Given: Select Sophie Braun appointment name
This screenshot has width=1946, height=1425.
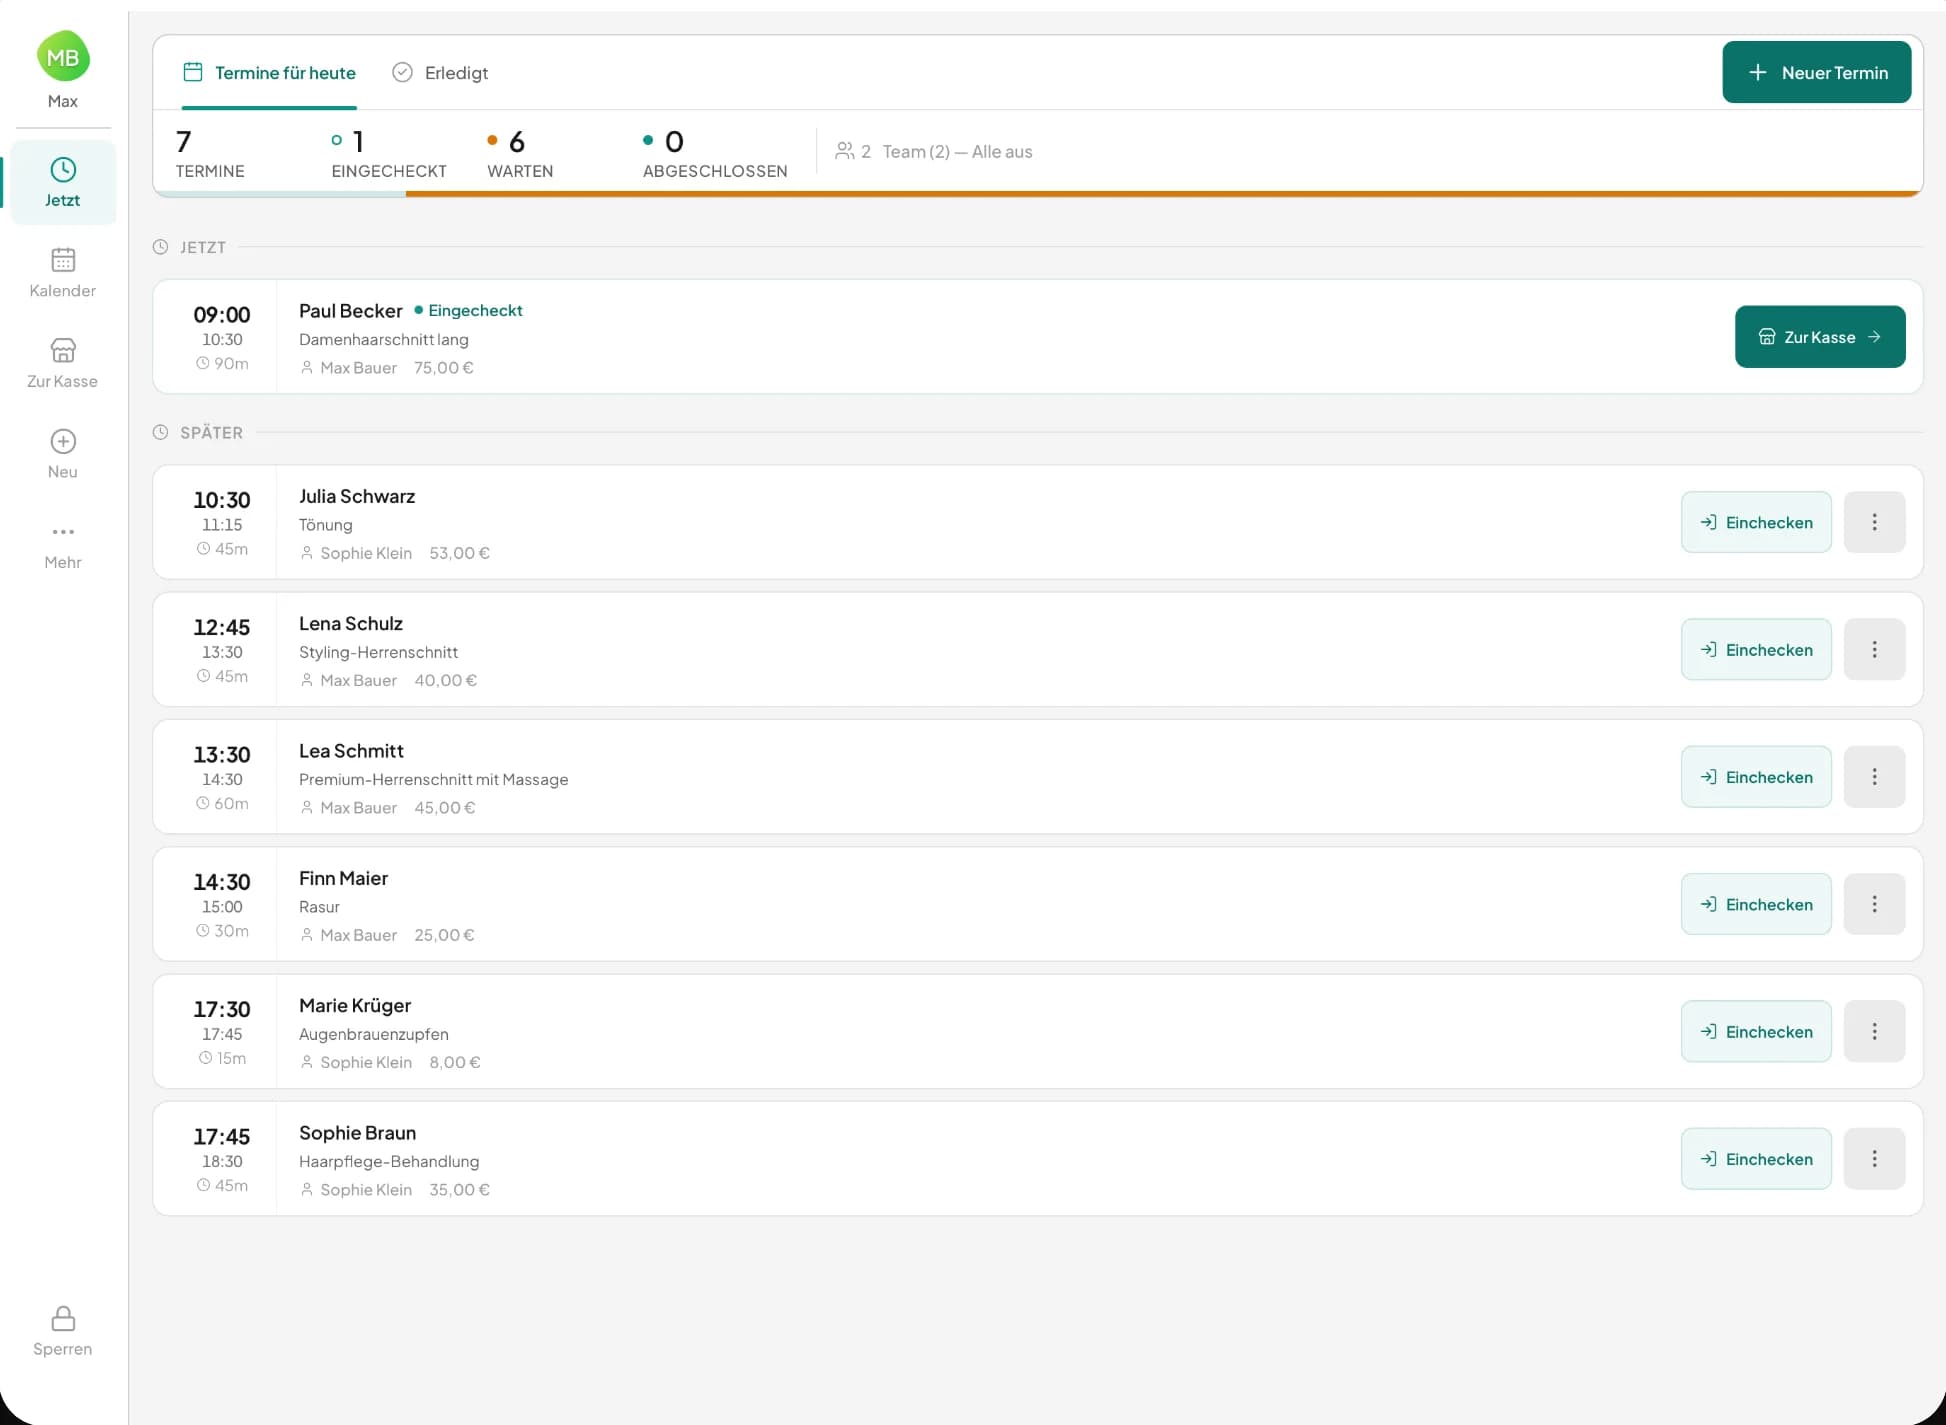Looking at the screenshot, I should pyautogui.click(x=357, y=1133).
